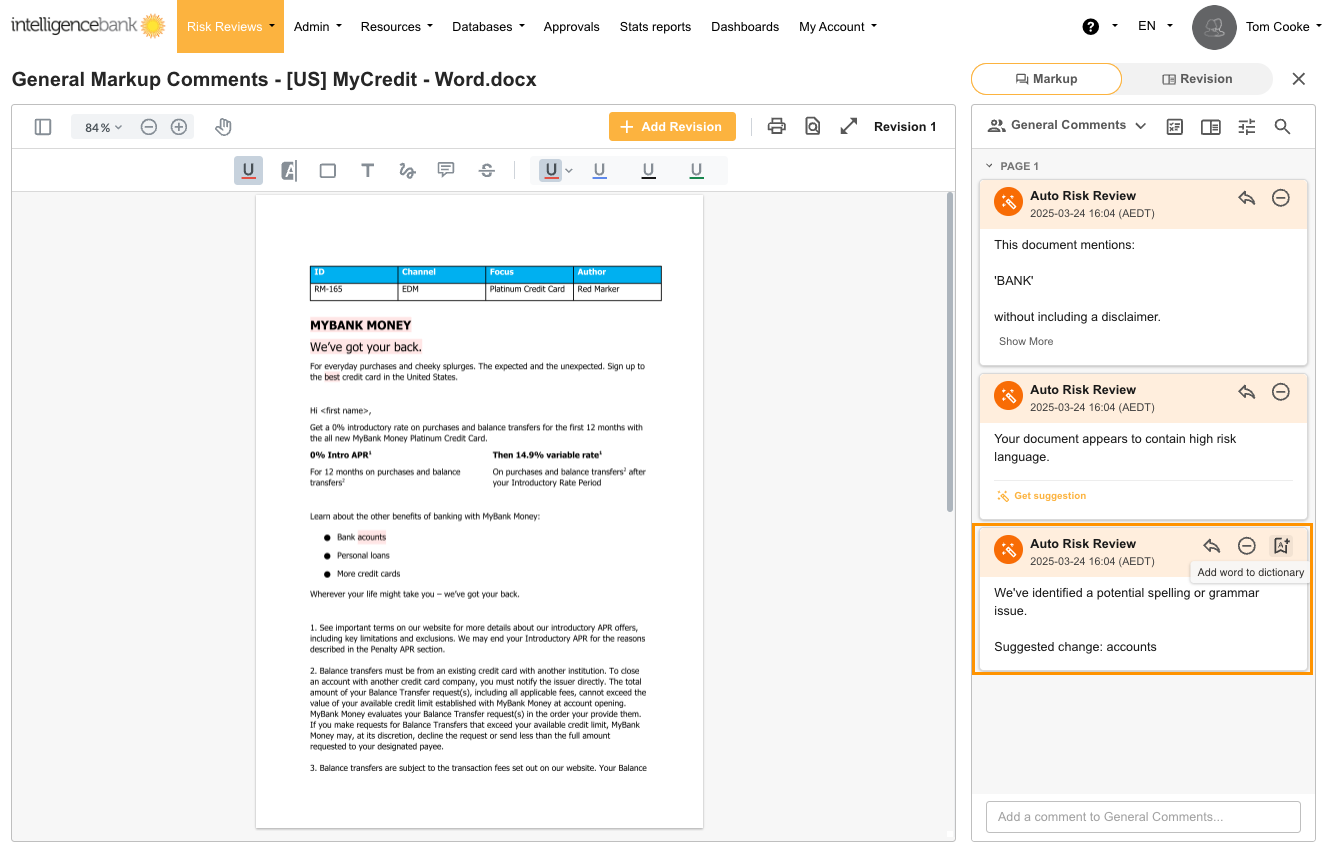The image size is (1325, 852).
Task: Reply to the spelling issue comment
Action: pos(1212,546)
